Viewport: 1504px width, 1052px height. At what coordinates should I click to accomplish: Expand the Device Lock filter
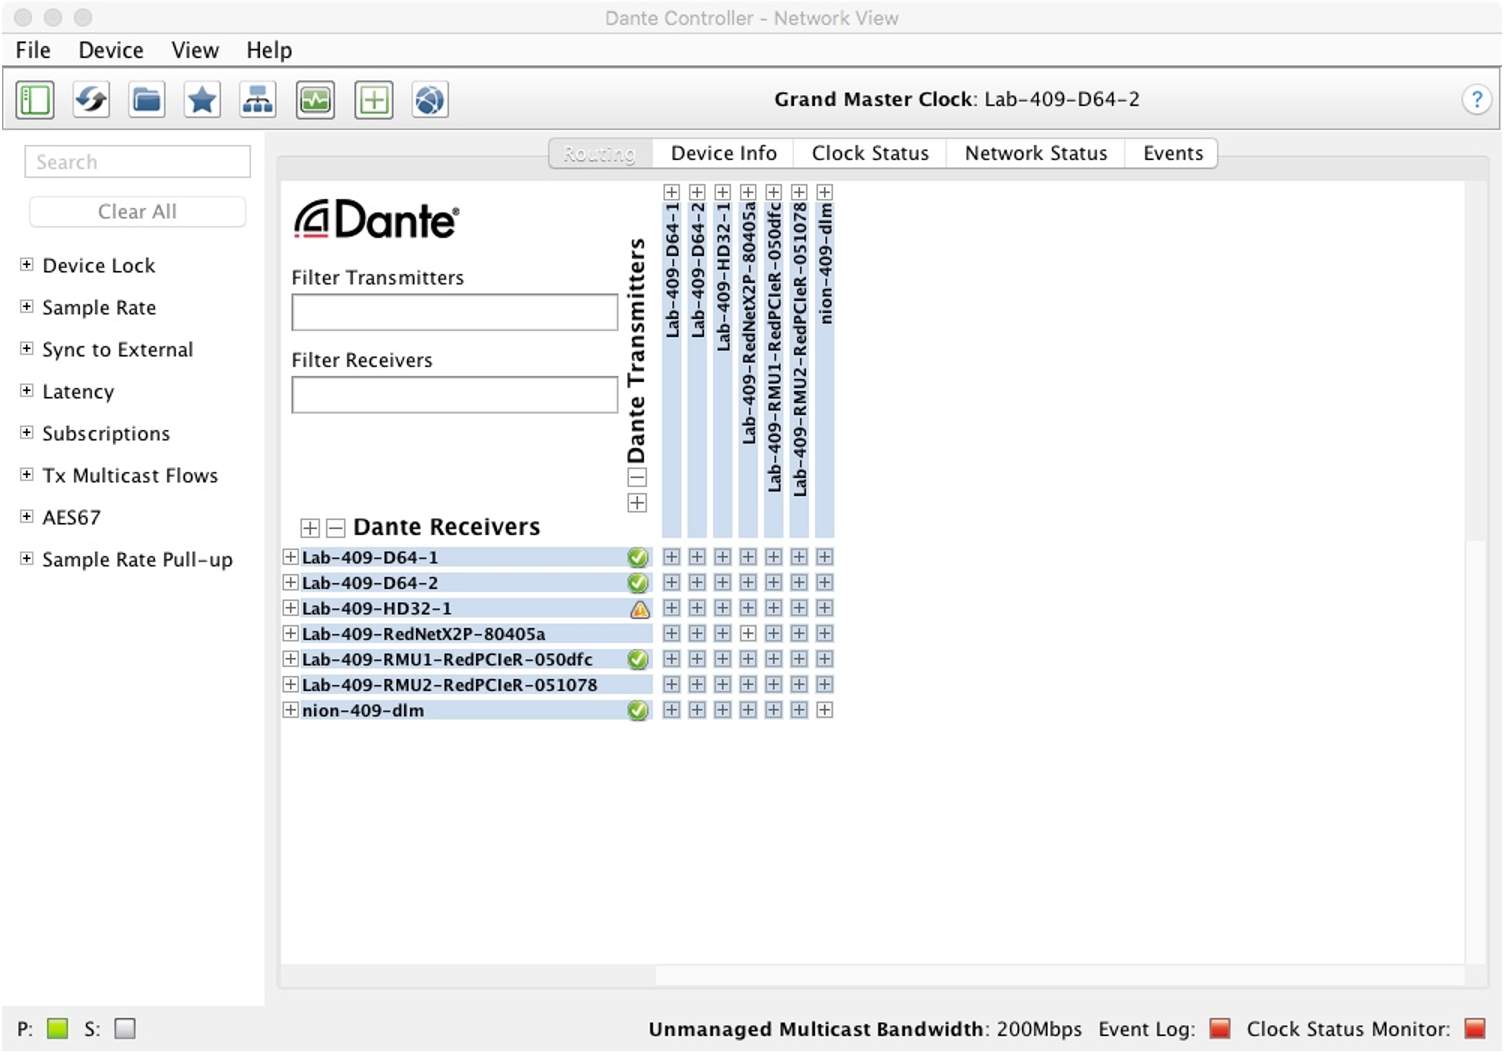pos(27,265)
